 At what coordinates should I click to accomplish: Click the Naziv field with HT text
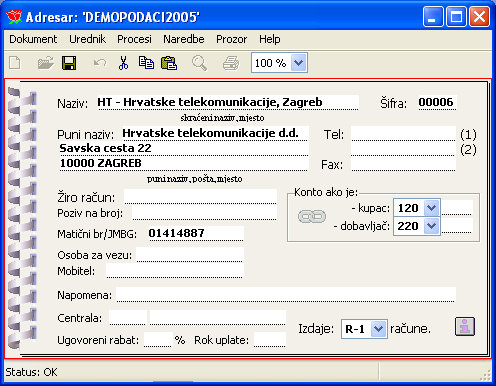pyautogui.click(x=228, y=102)
